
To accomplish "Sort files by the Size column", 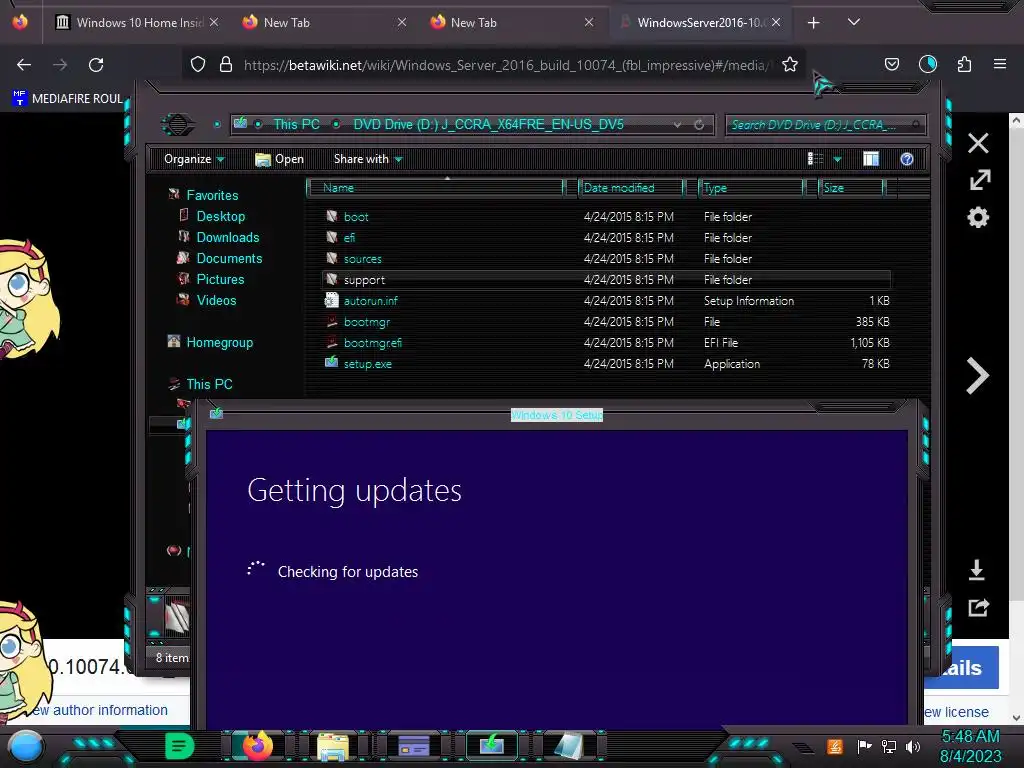I will point(852,188).
